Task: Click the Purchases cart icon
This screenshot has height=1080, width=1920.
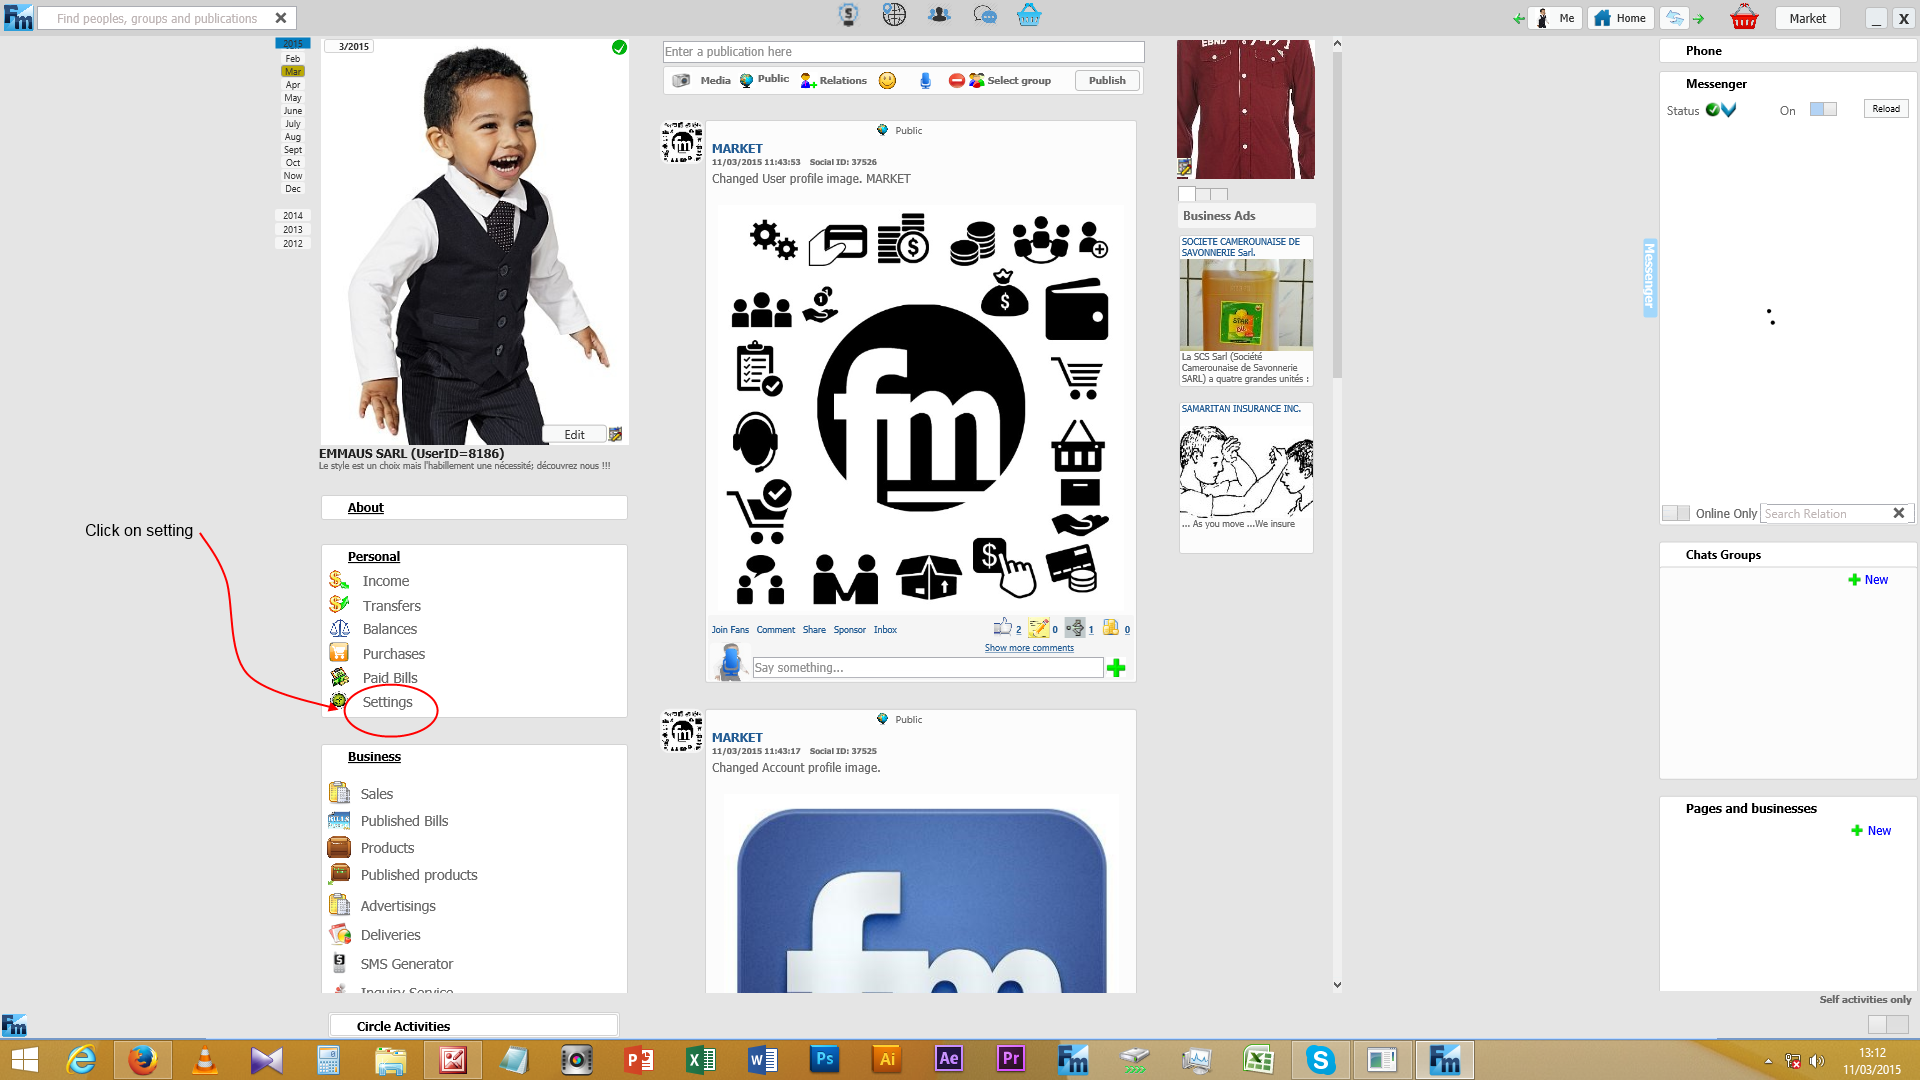Action: [x=339, y=652]
